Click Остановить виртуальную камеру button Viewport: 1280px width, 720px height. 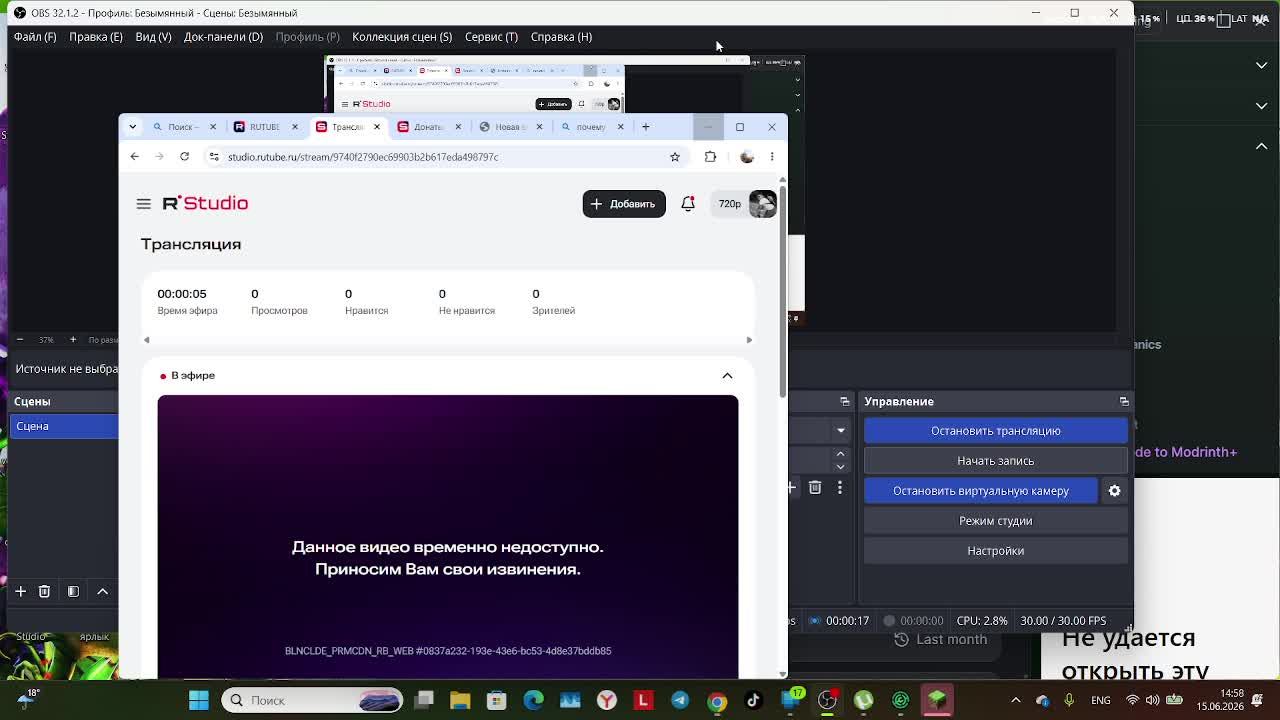[981, 491]
